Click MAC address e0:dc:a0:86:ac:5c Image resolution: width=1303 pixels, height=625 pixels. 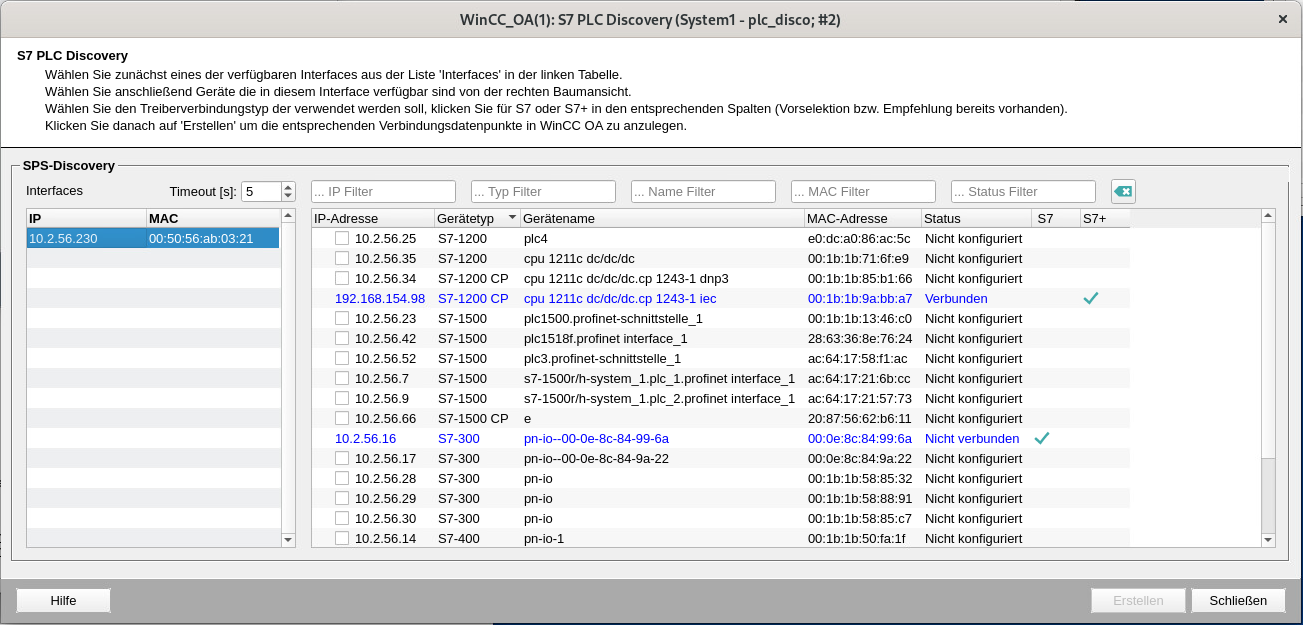tap(859, 238)
